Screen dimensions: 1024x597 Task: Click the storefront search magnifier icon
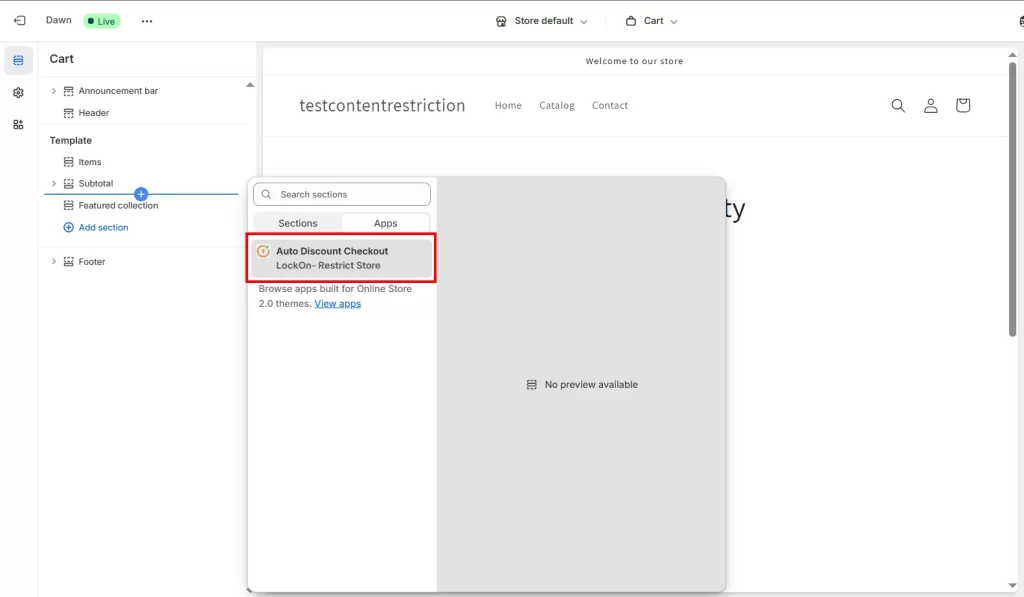coord(898,106)
